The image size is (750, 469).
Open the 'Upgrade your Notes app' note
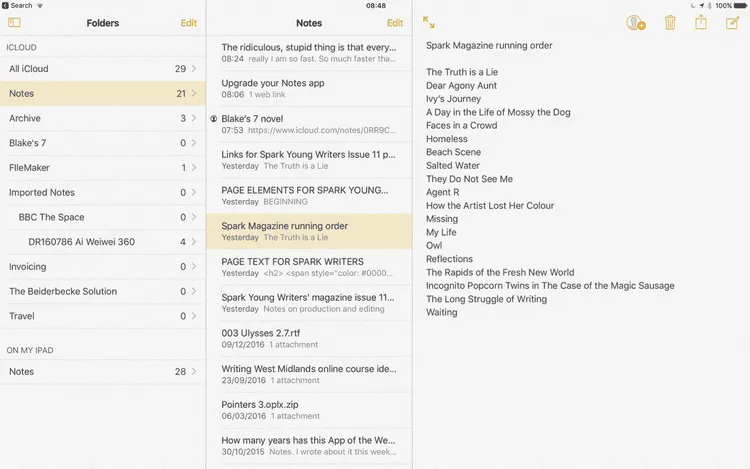click(x=309, y=88)
